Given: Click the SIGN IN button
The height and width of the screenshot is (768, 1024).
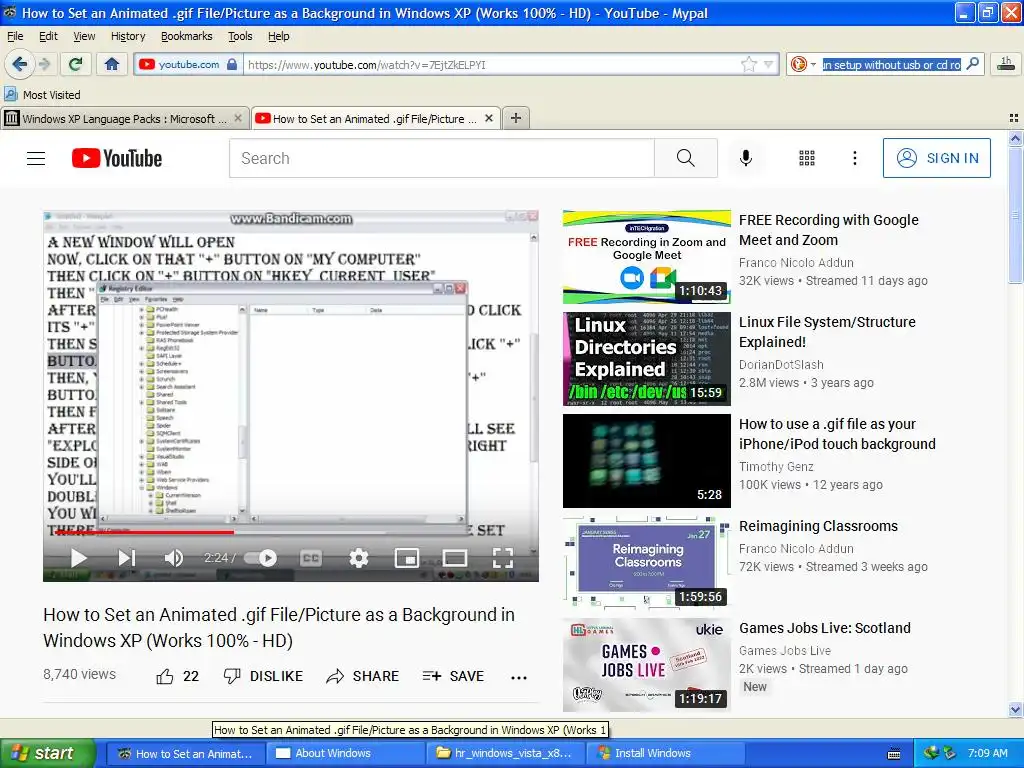Looking at the screenshot, I should coord(936,158).
